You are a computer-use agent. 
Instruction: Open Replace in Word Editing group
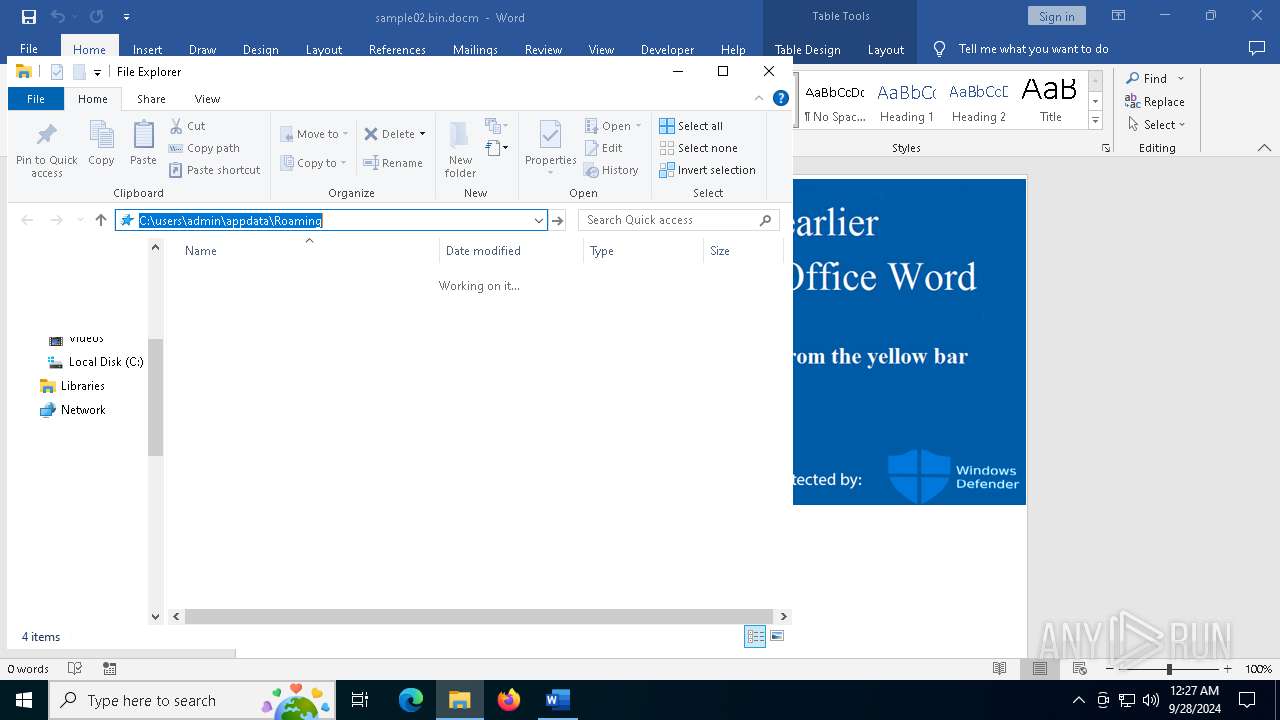point(1155,101)
